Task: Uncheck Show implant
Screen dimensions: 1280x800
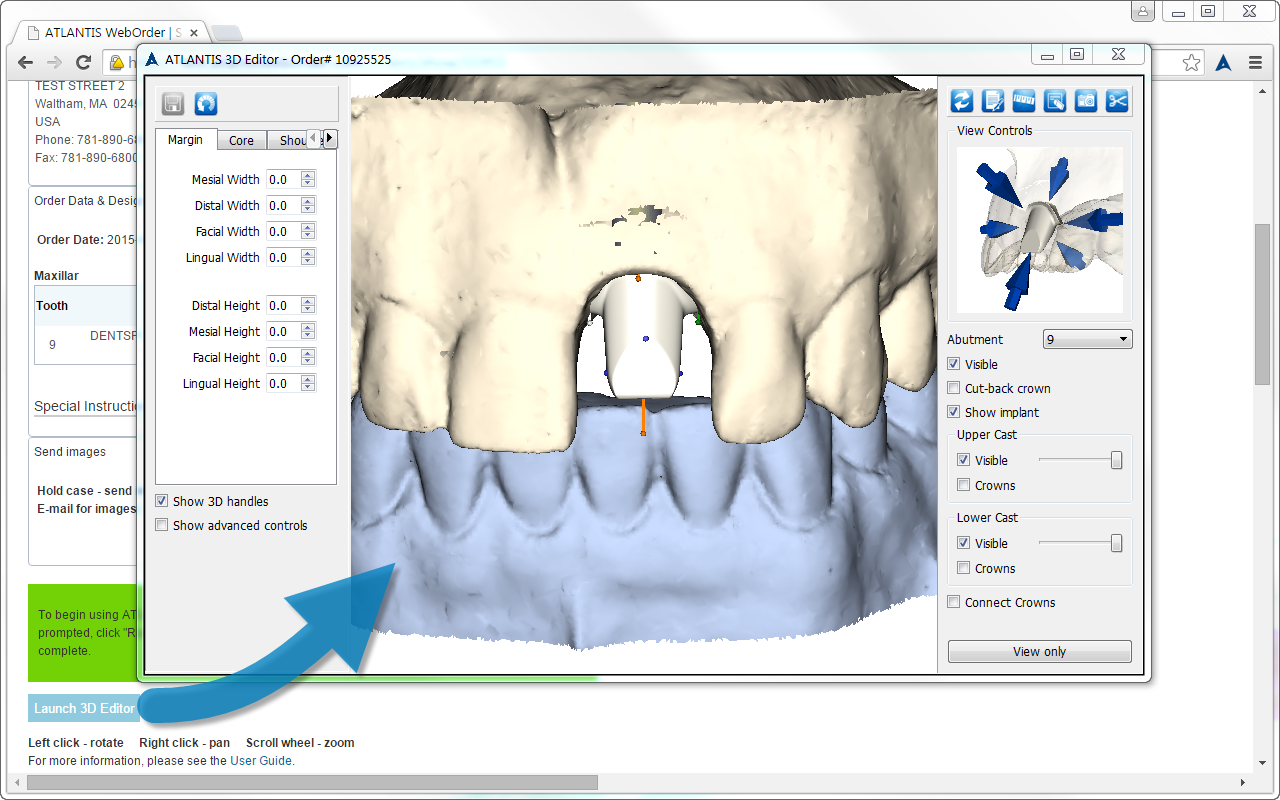Action: (953, 412)
